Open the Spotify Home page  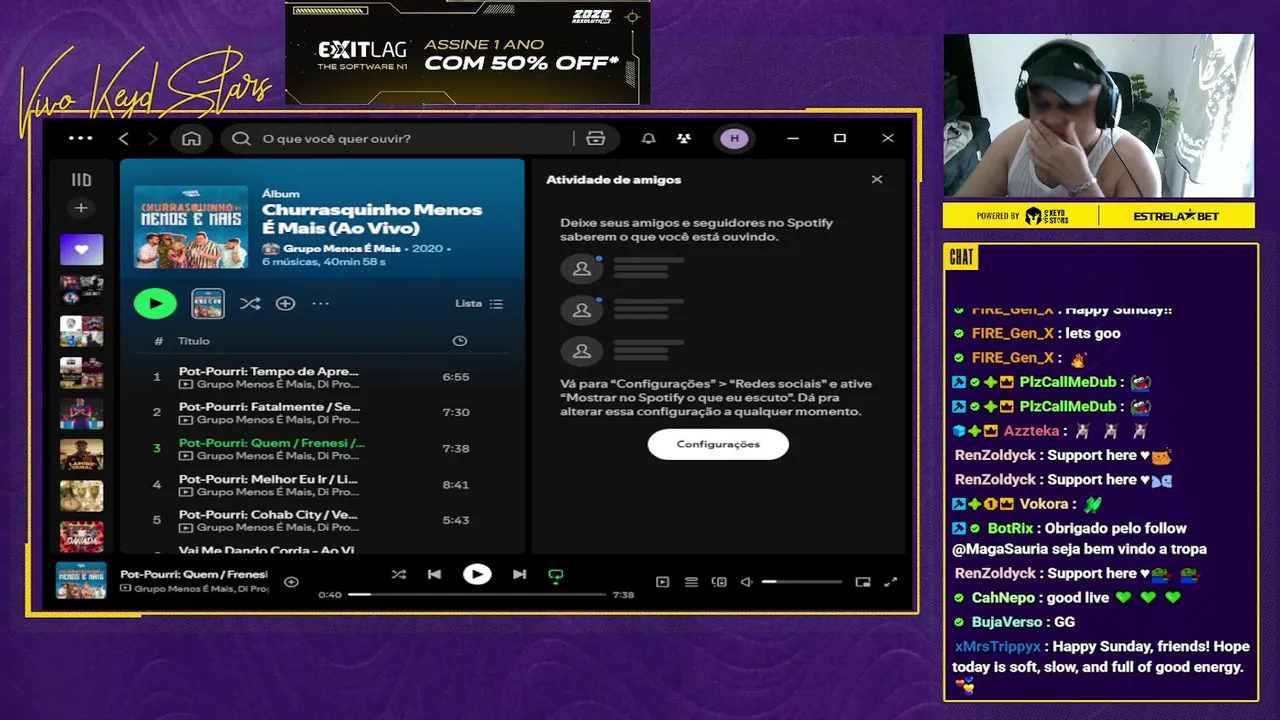[x=191, y=138]
